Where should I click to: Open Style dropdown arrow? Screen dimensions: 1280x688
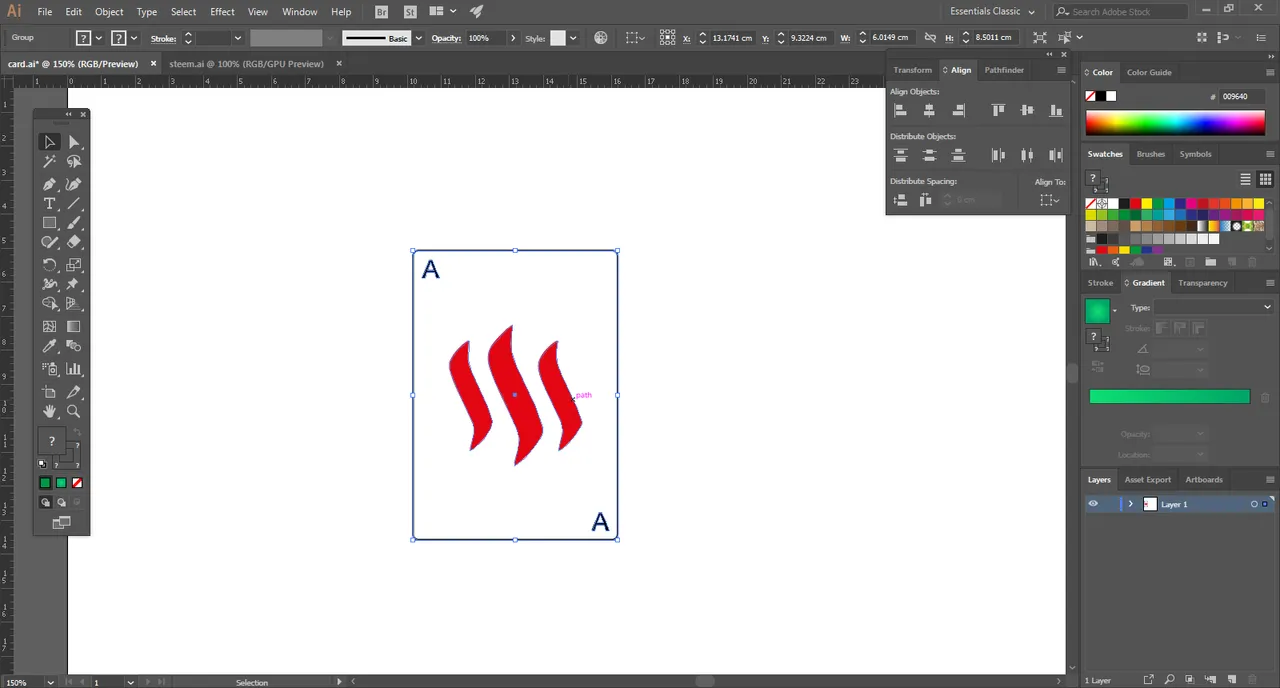point(574,38)
